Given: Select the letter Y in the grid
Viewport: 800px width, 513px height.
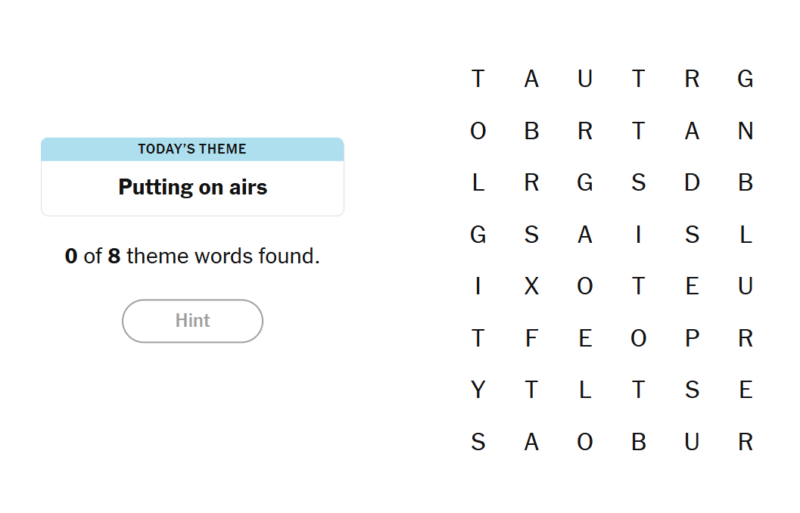Looking at the screenshot, I should (478, 390).
